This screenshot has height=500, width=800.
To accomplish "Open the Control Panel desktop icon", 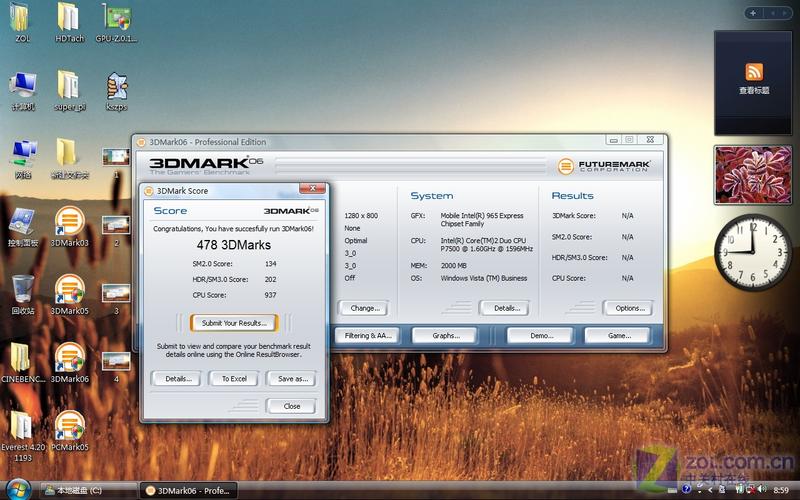I will tap(23, 228).
